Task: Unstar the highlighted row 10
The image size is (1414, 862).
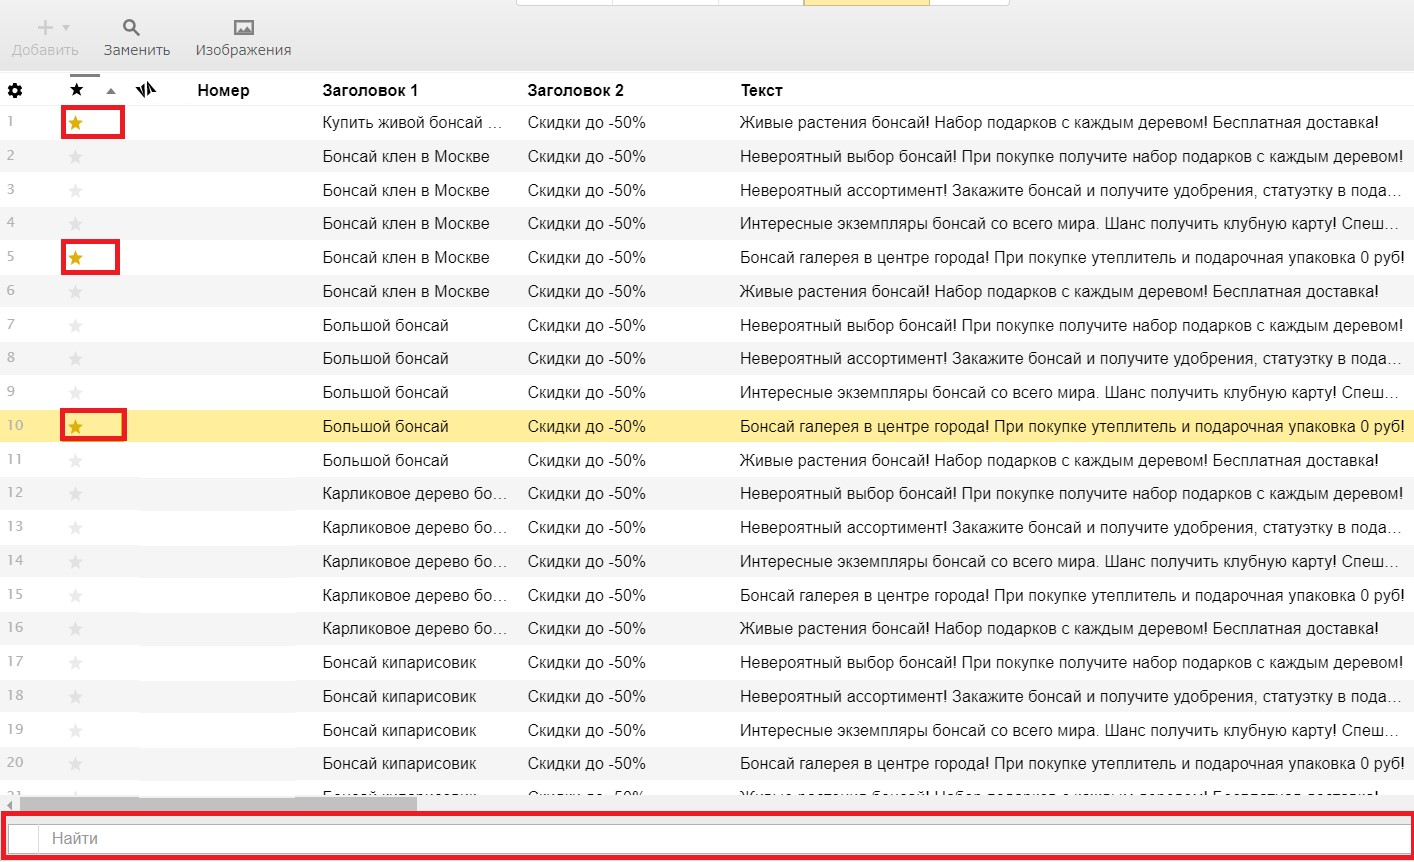Action: click(x=75, y=427)
